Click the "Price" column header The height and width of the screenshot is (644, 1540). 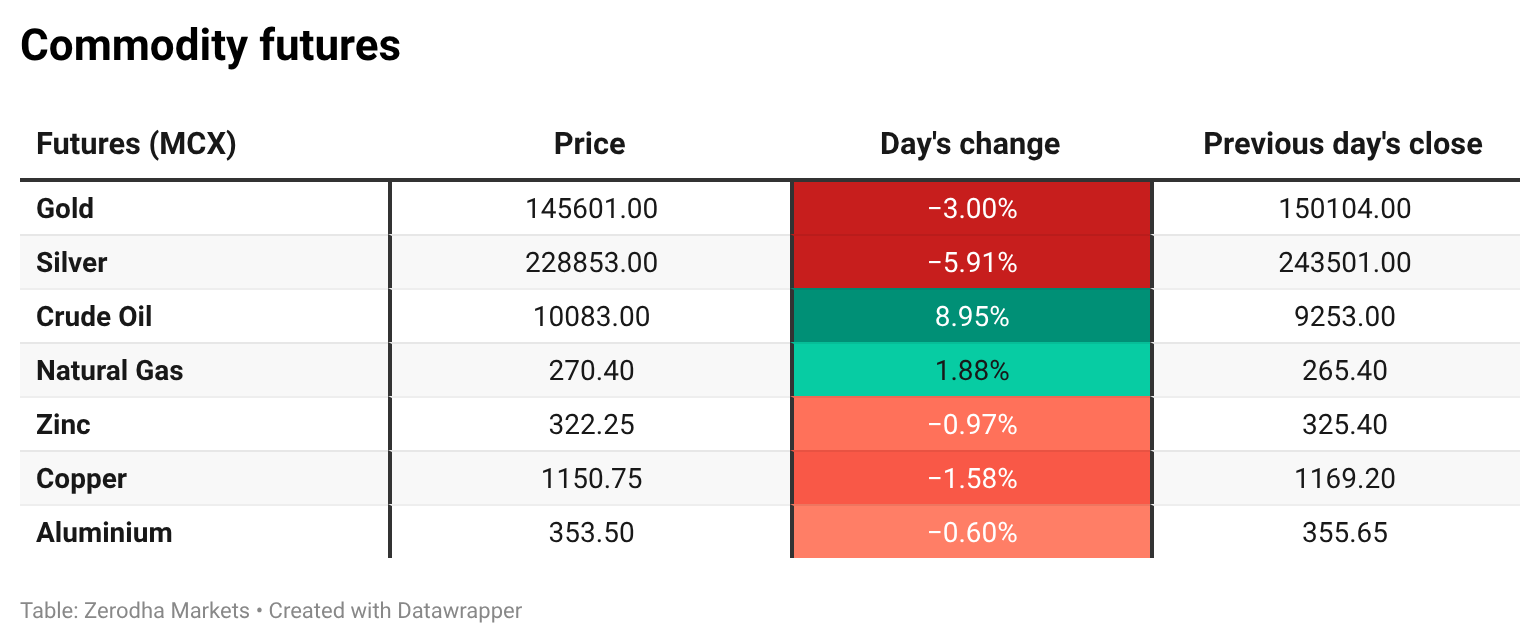point(590,144)
